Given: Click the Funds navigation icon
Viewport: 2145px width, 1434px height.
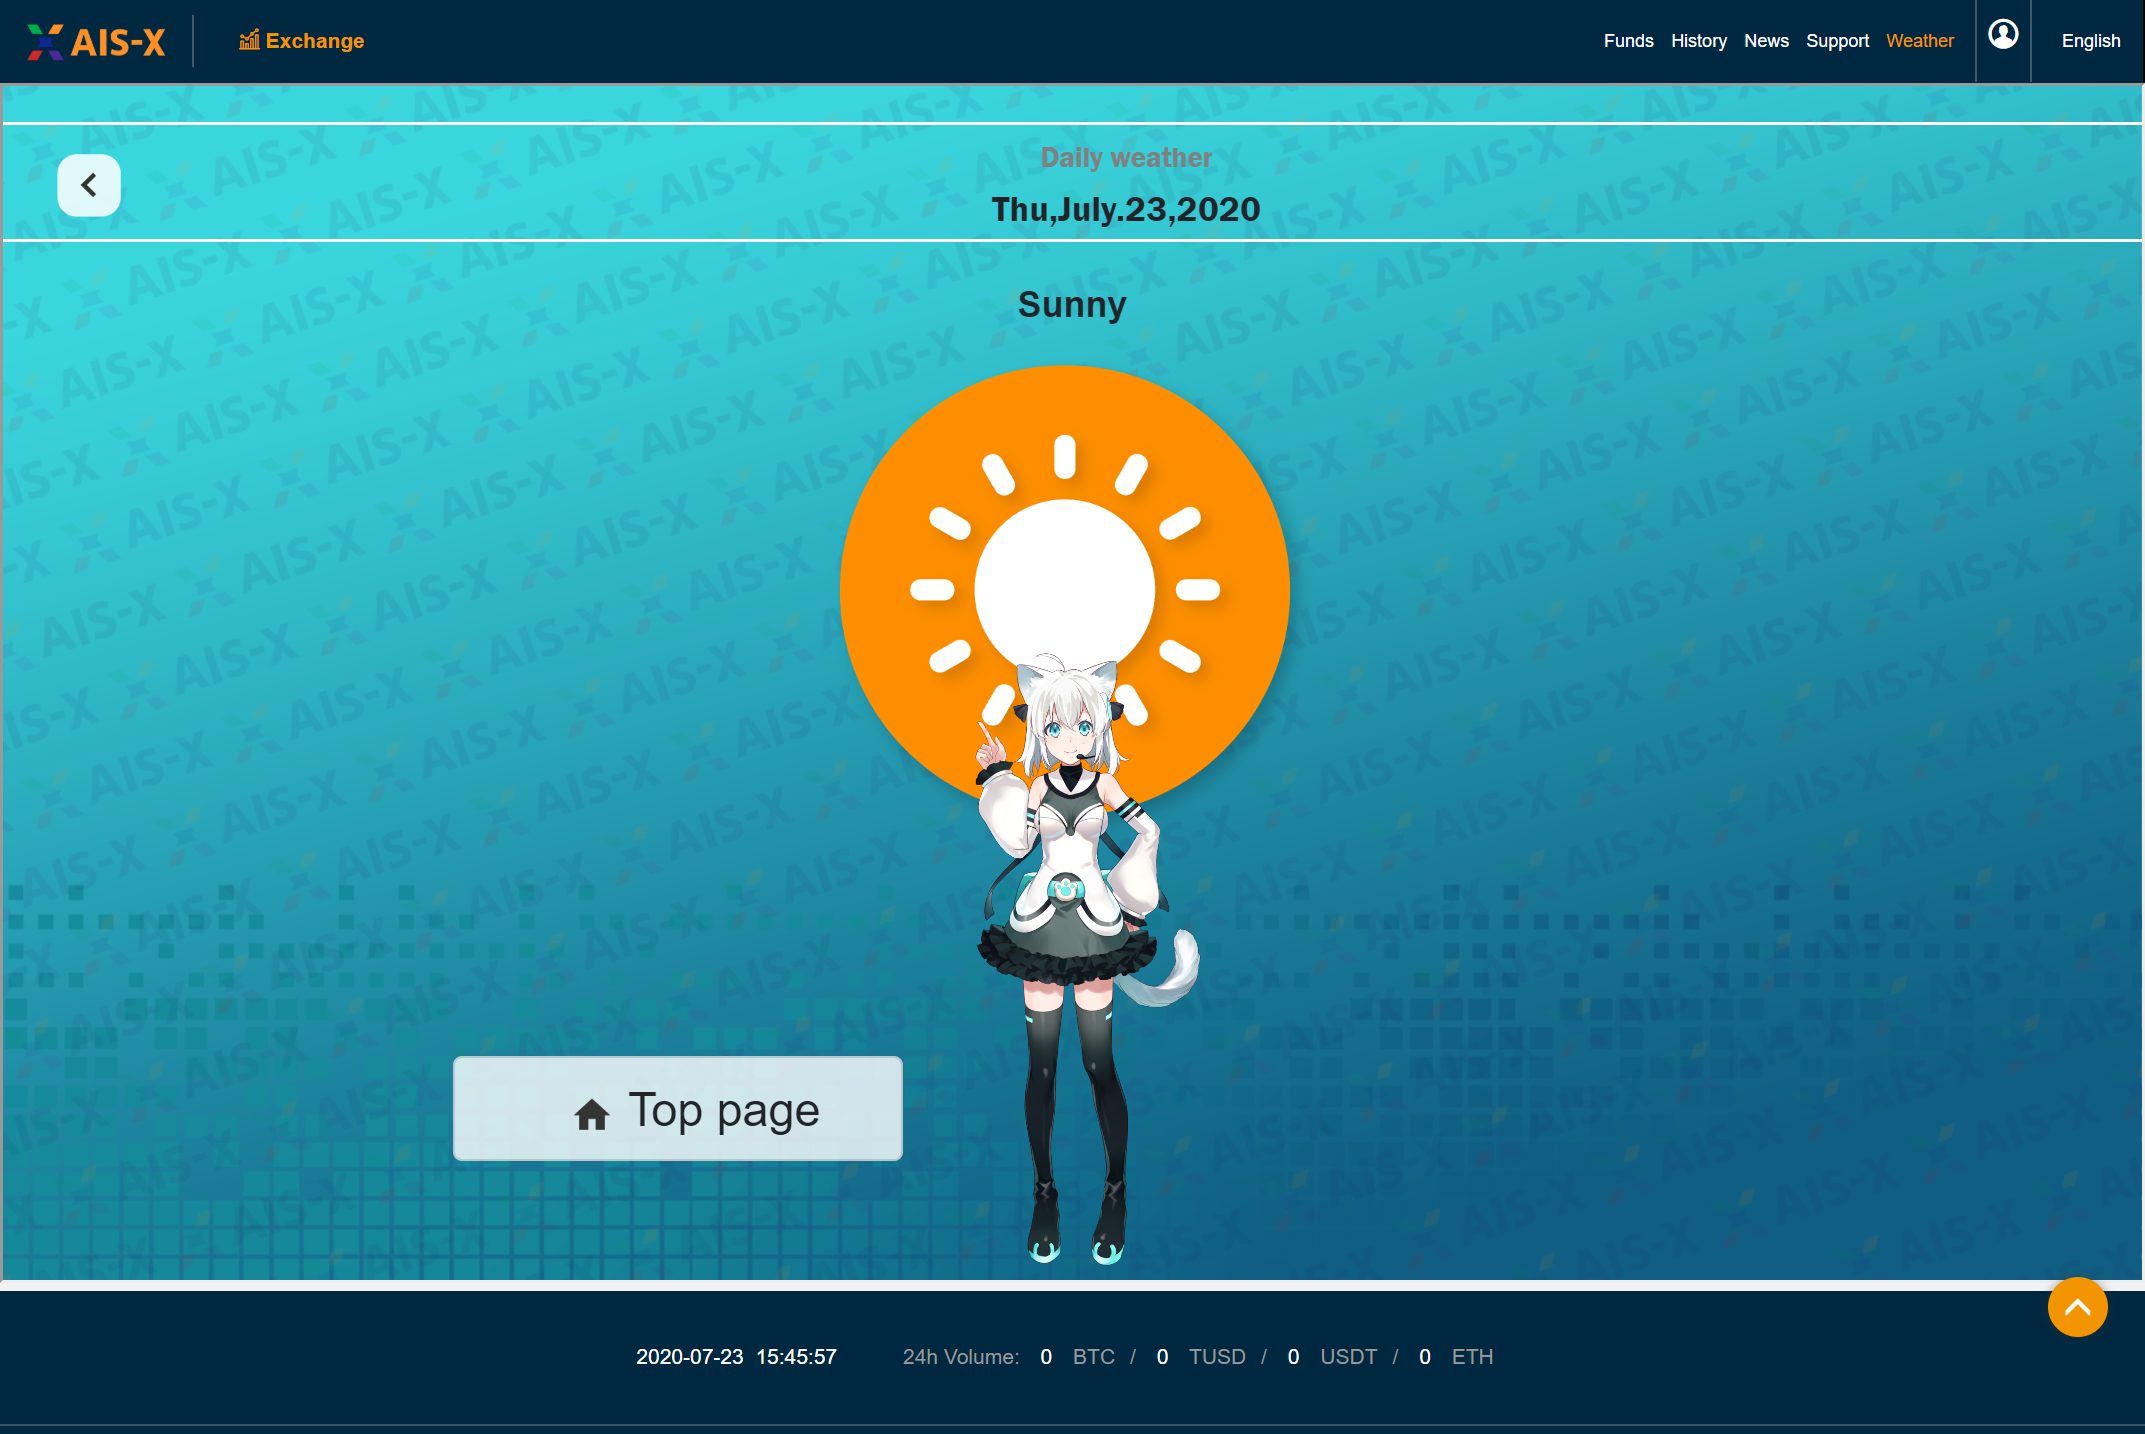Looking at the screenshot, I should (x=1628, y=40).
